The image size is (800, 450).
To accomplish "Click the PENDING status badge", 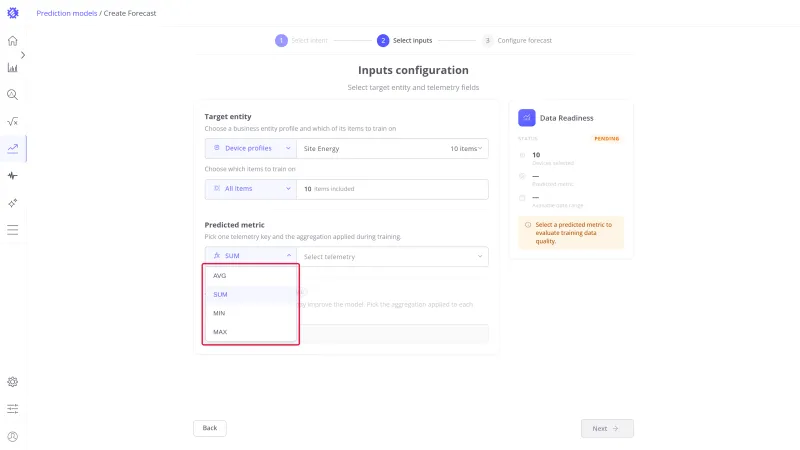I will click(606, 138).
